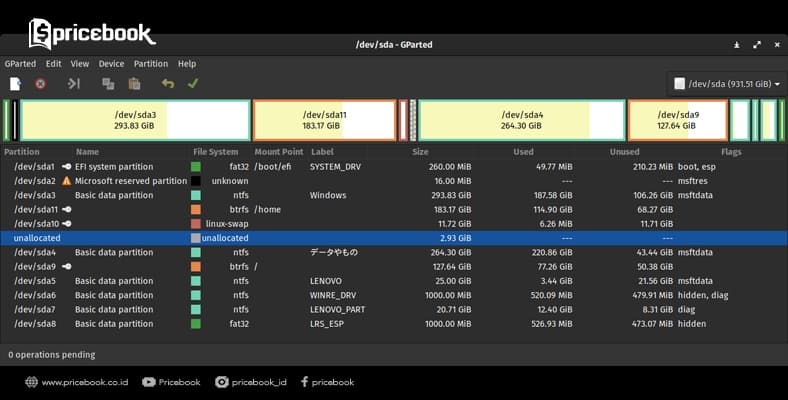This screenshot has height=400, width=788.
Task: Click the Resize/Move partition icon
Action: pyautogui.click(x=74, y=83)
